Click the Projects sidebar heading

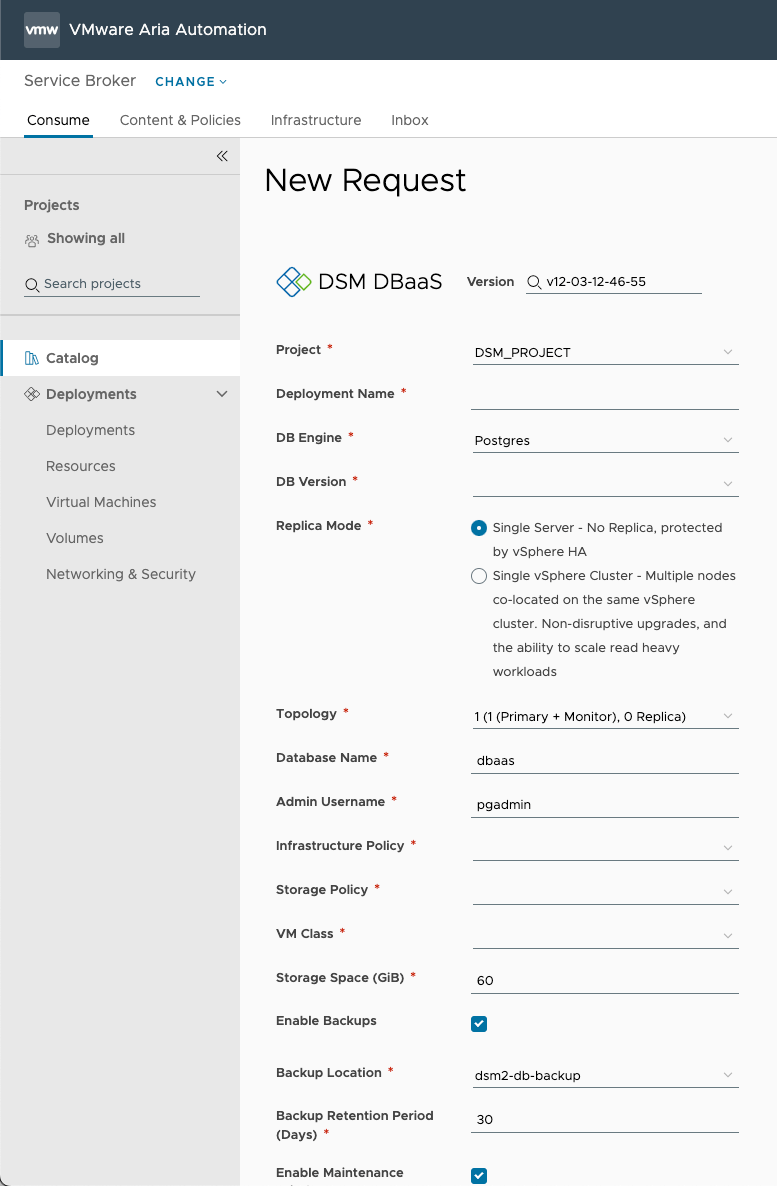pos(51,205)
